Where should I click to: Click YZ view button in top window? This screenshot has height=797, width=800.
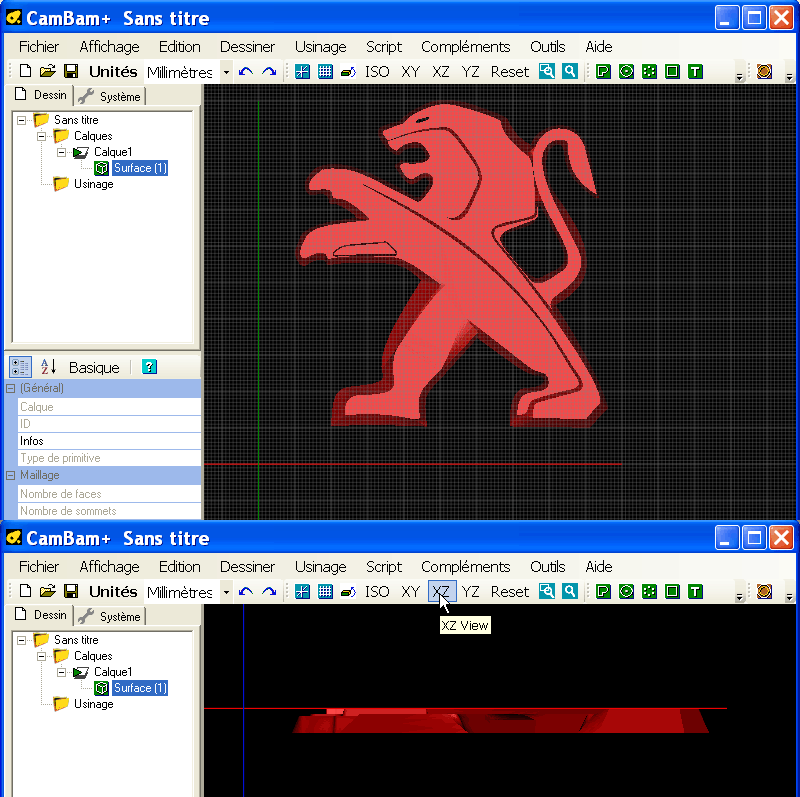tap(470, 72)
